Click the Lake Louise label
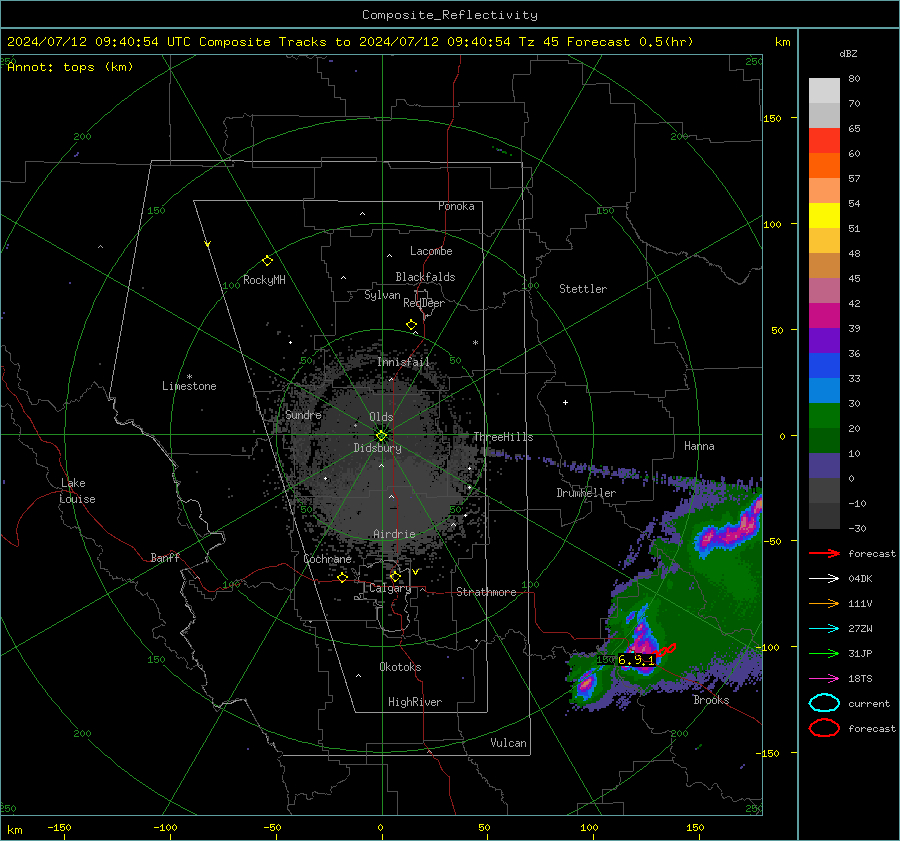This screenshot has height=841, width=900. tap(77, 491)
